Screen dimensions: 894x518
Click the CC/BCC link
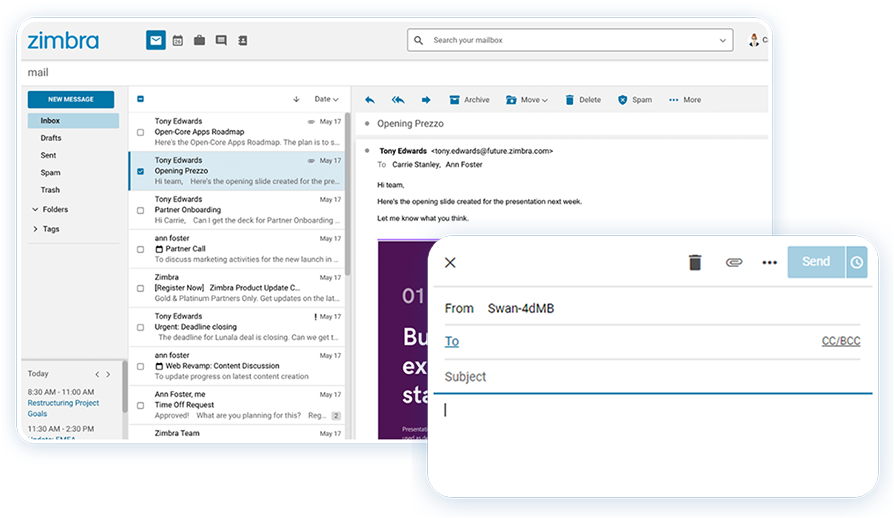(x=841, y=341)
